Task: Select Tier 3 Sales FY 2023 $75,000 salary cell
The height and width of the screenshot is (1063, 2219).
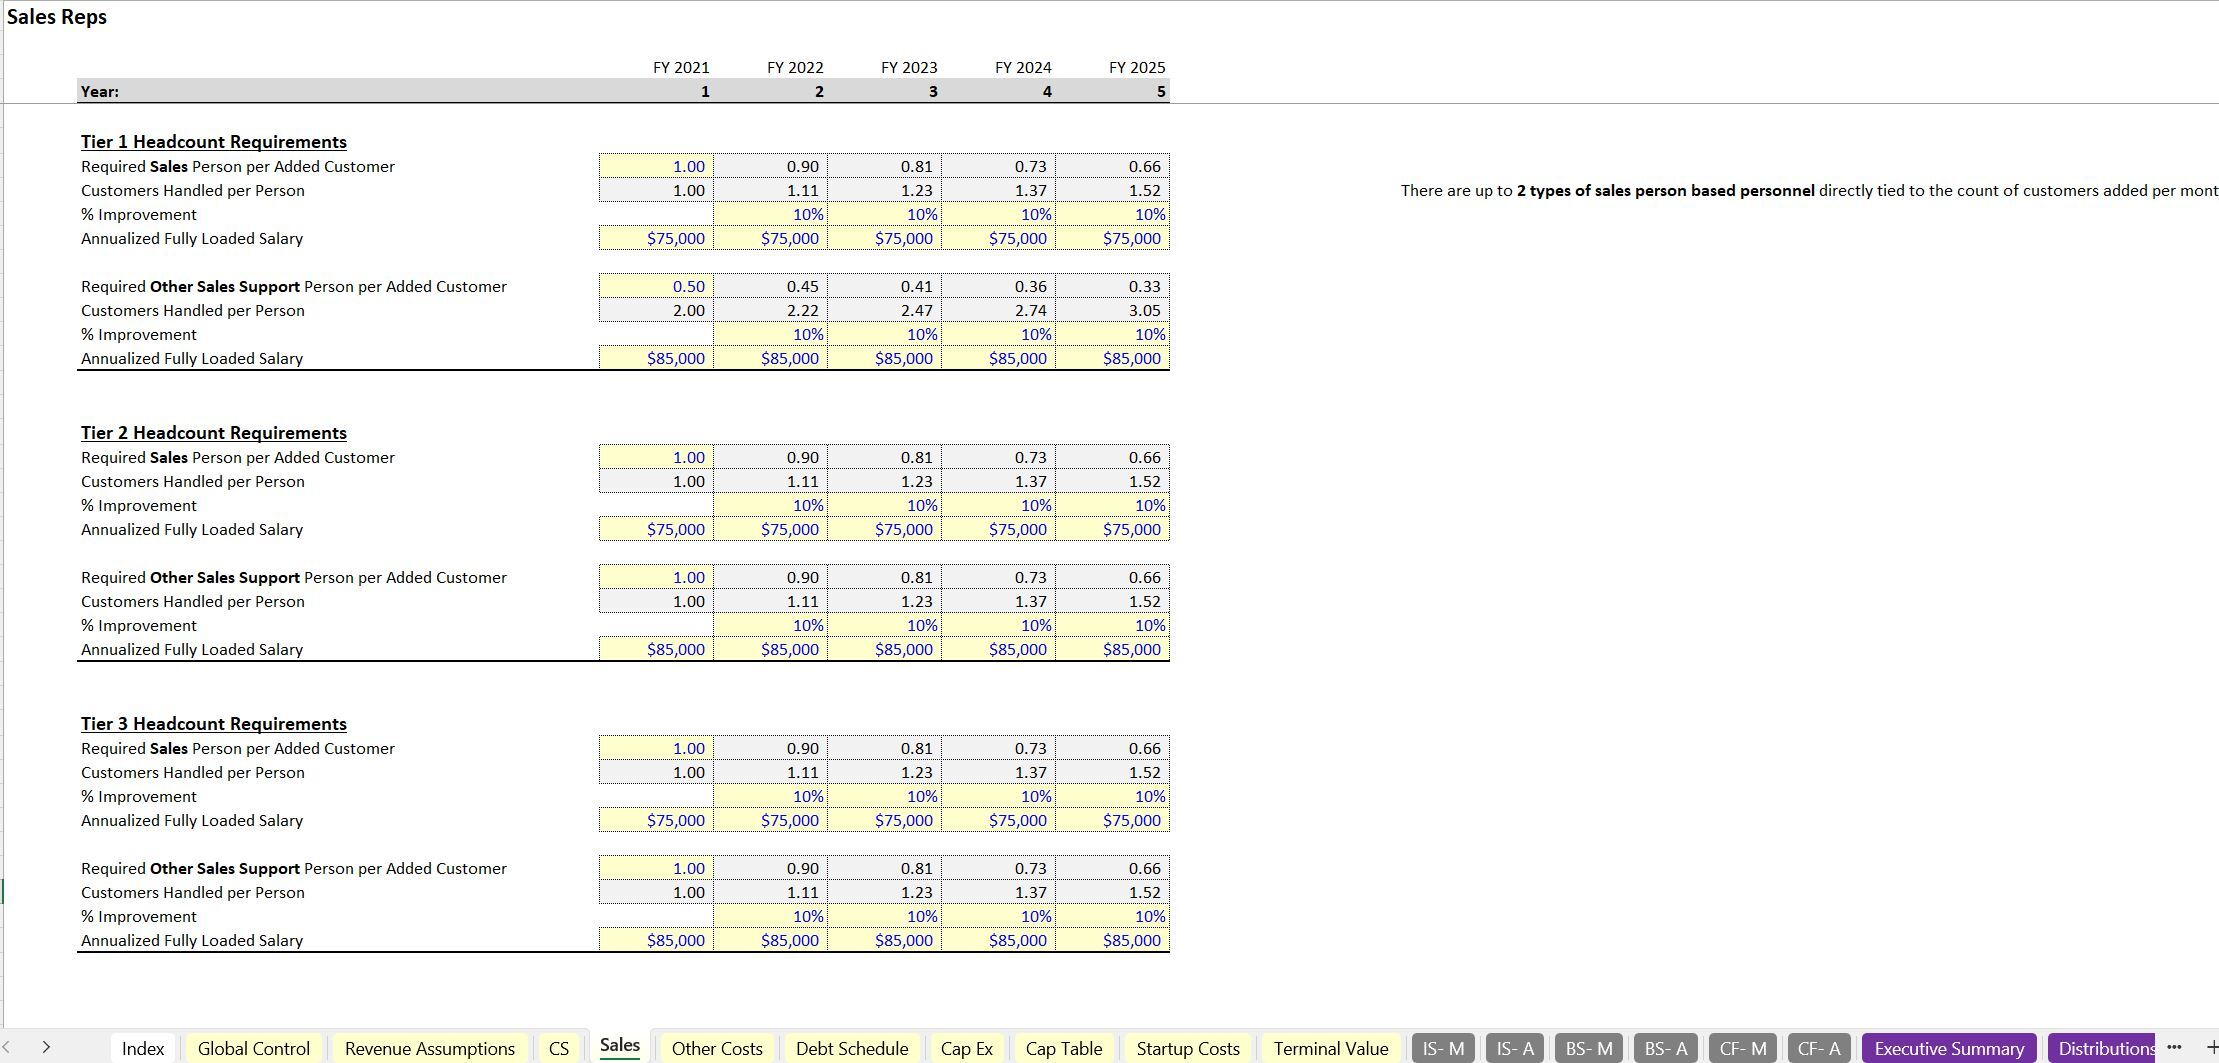Action: [x=884, y=820]
